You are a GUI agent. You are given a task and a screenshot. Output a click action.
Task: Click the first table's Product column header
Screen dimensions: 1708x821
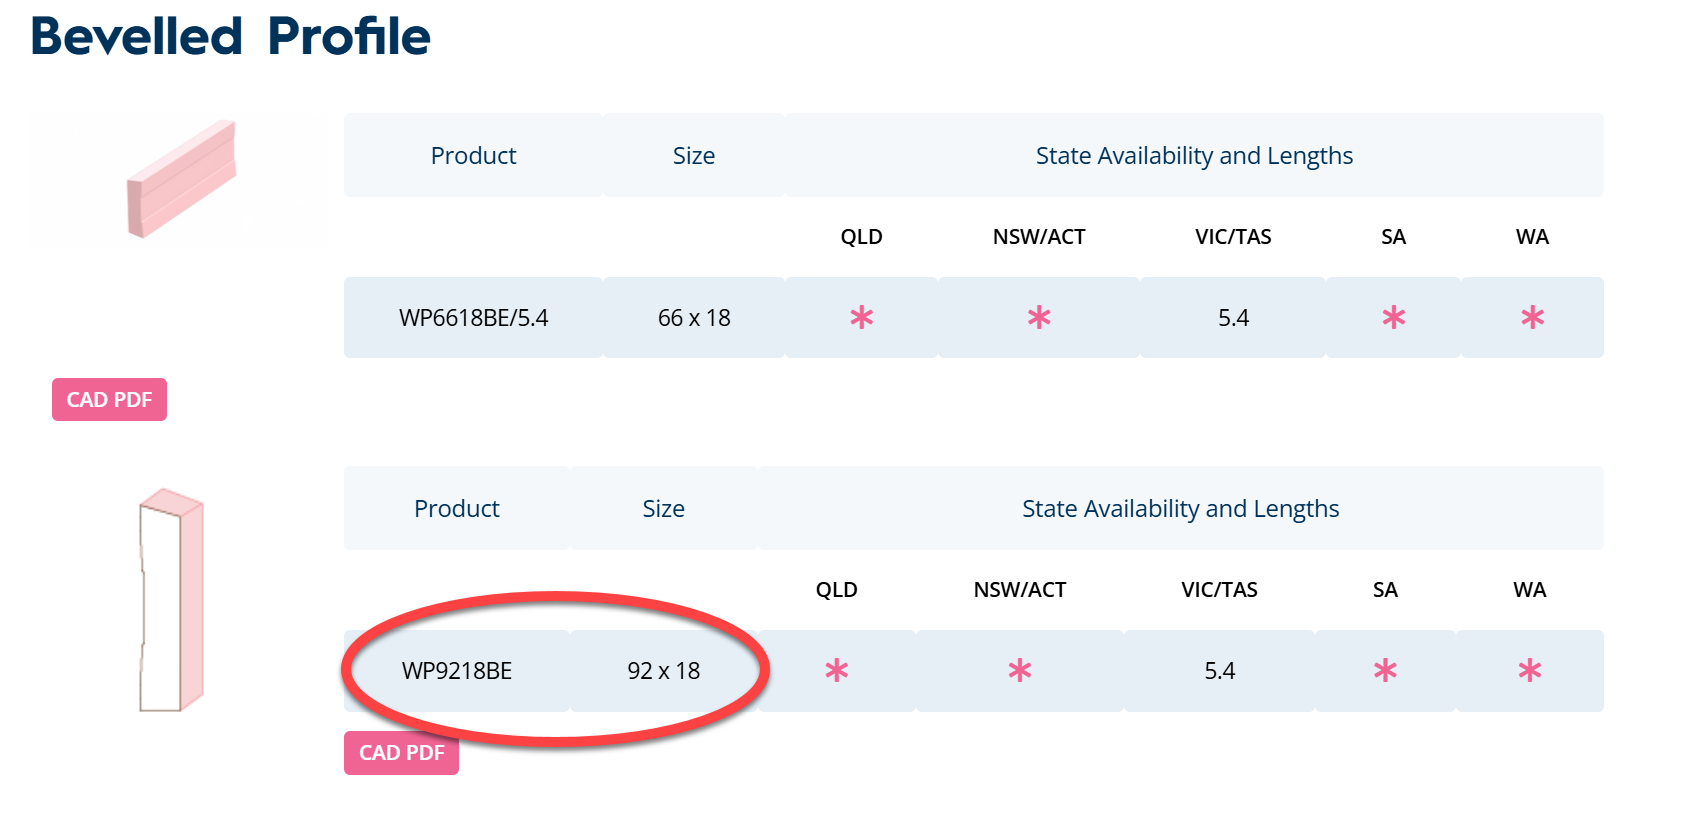[473, 156]
